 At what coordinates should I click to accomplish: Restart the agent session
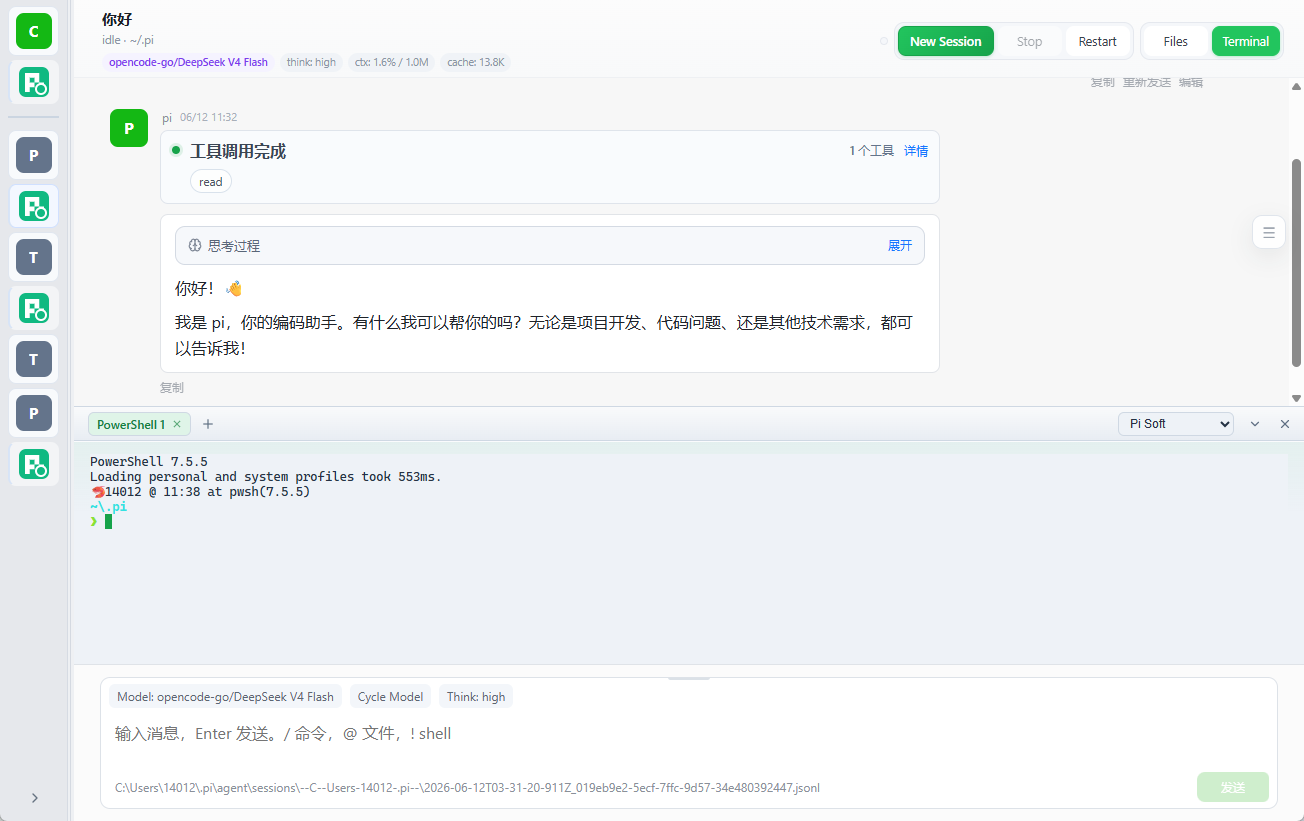click(1097, 41)
